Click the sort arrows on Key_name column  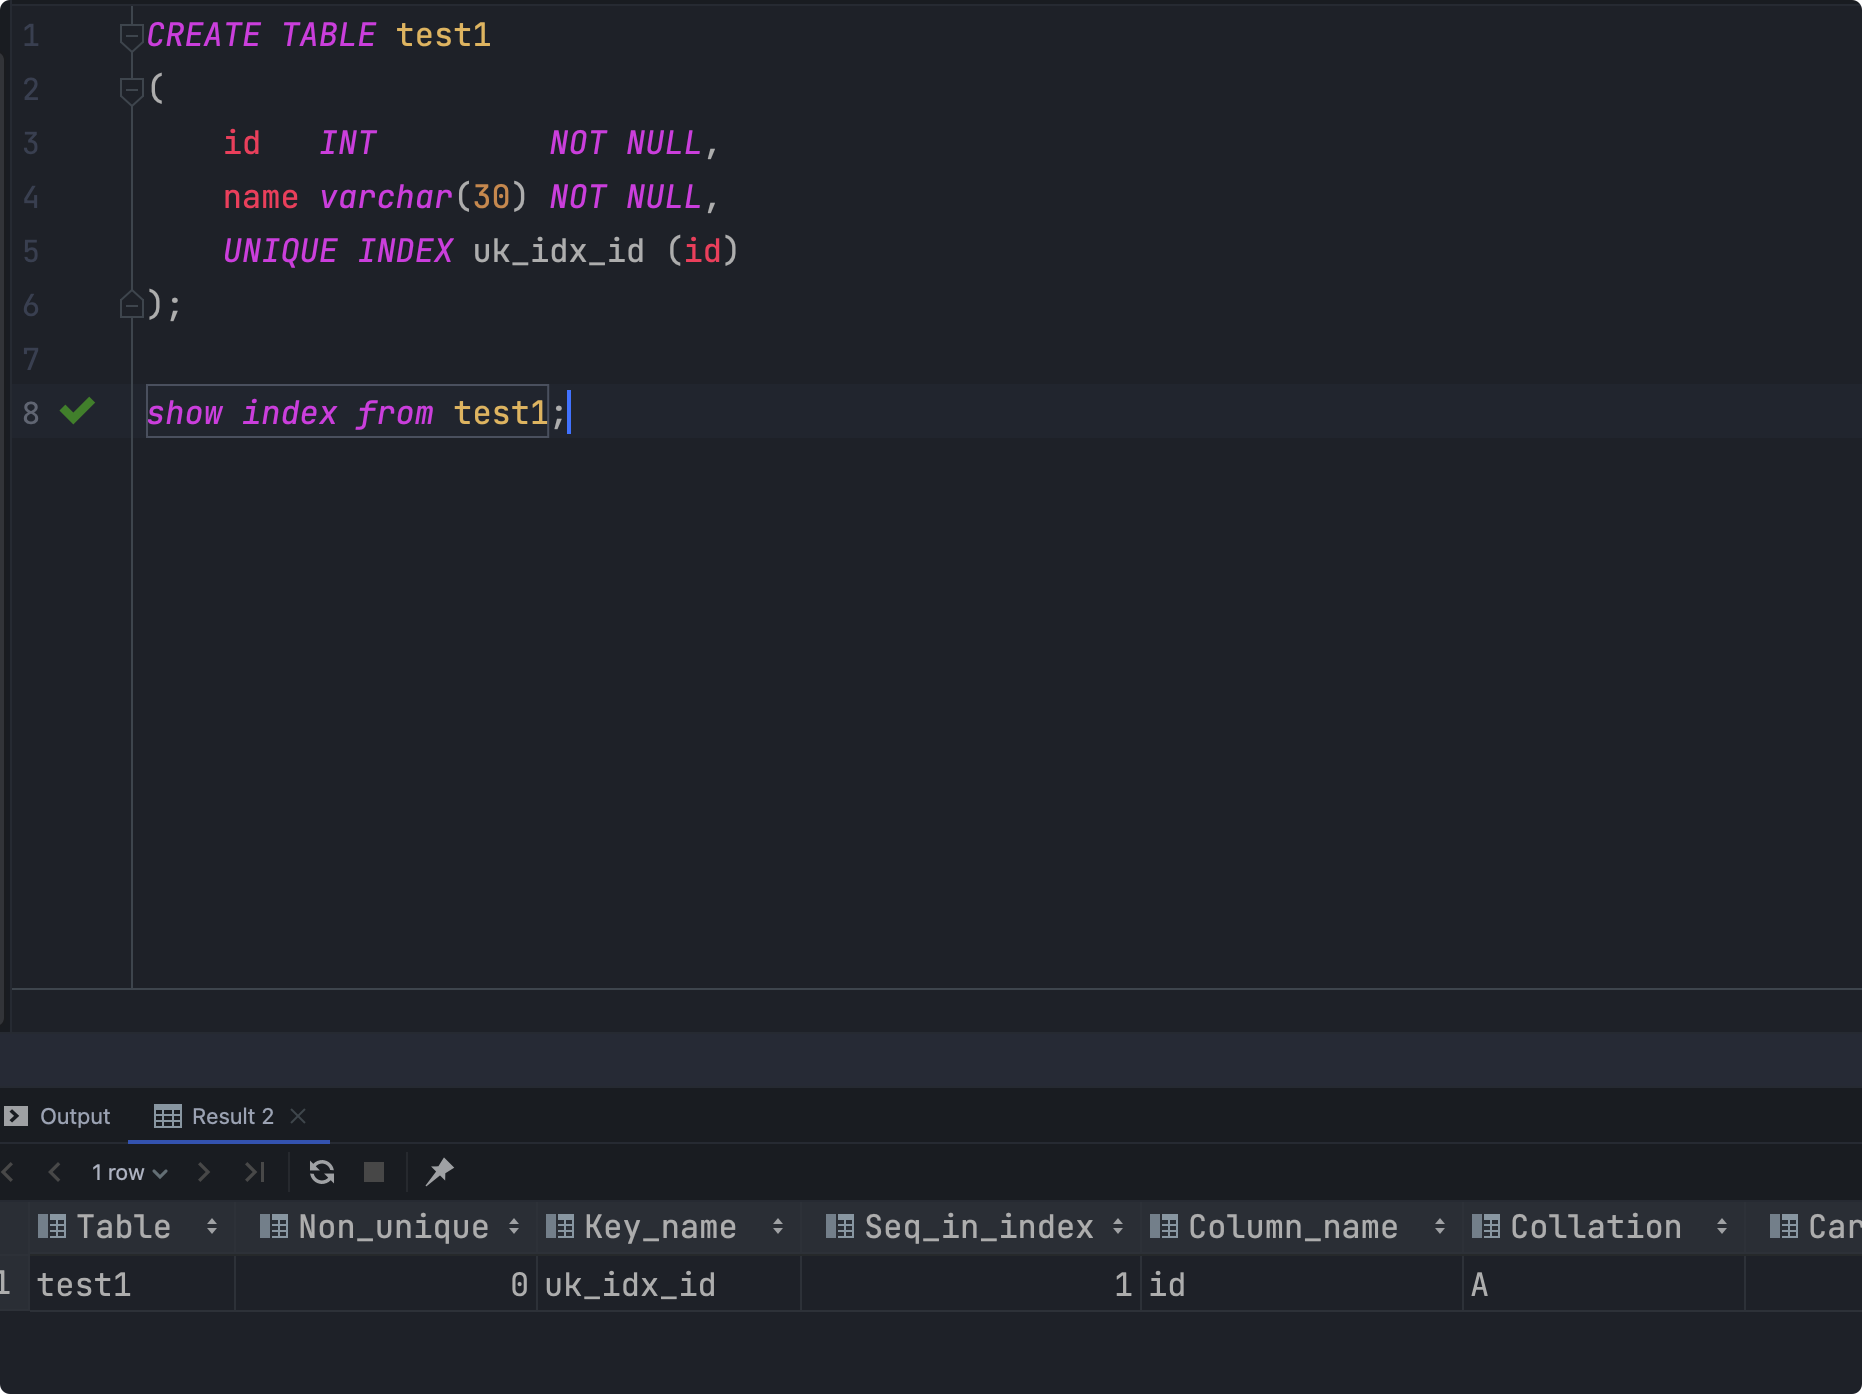click(778, 1227)
